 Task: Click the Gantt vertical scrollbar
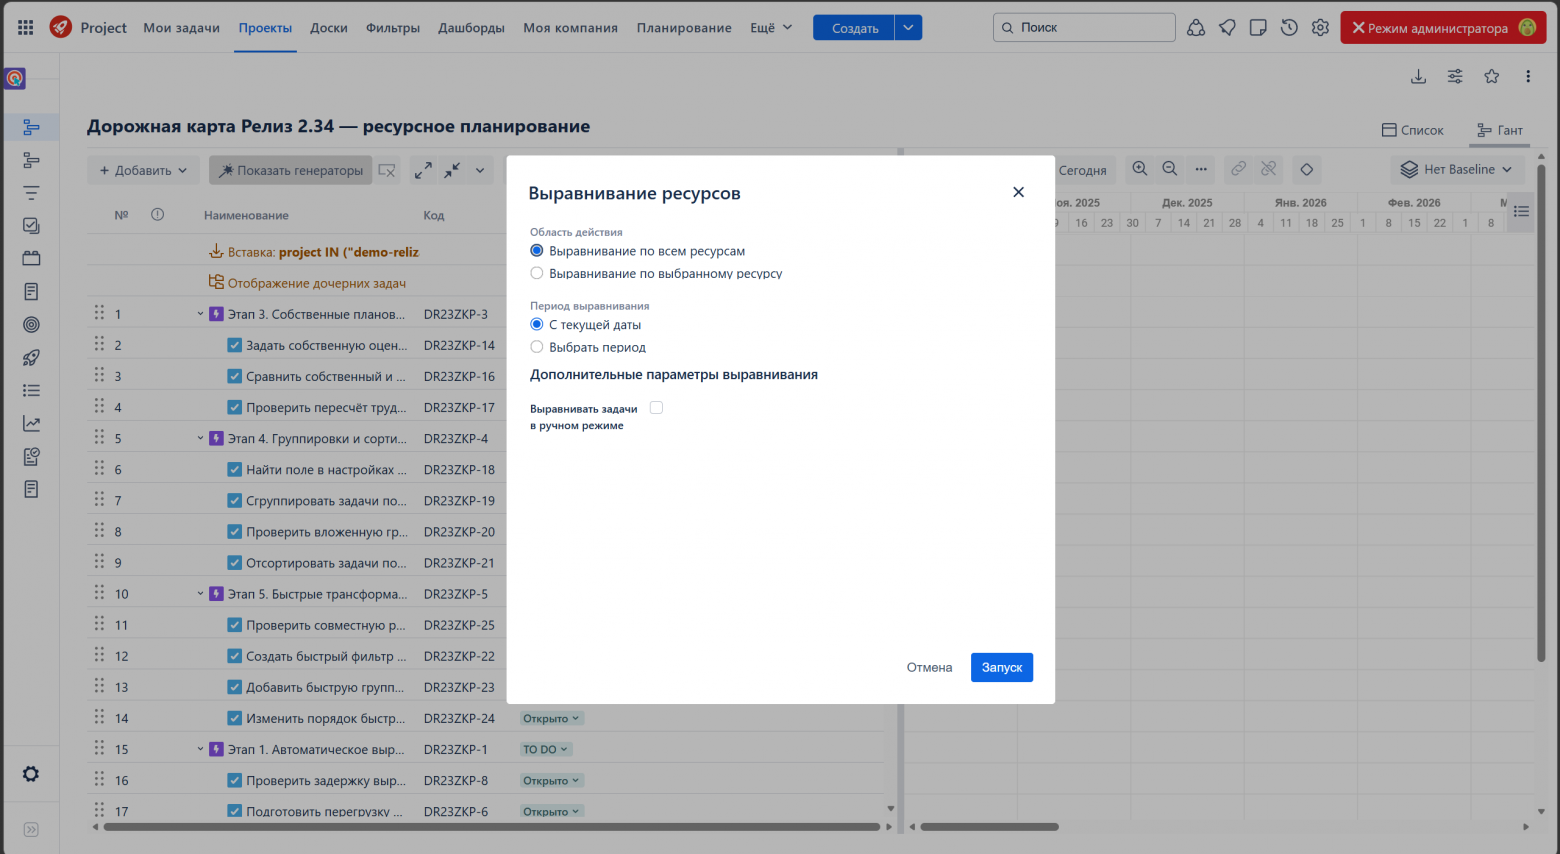pyautogui.click(x=1541, y=412)
